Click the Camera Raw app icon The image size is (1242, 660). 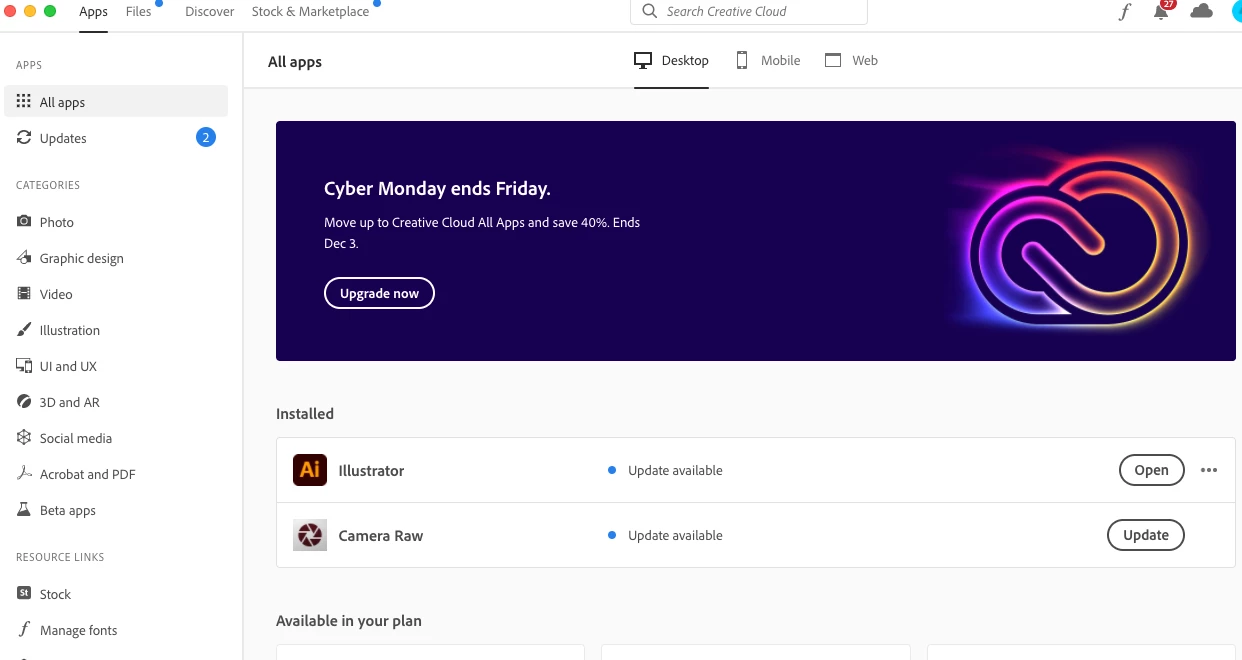click(310, 535)
